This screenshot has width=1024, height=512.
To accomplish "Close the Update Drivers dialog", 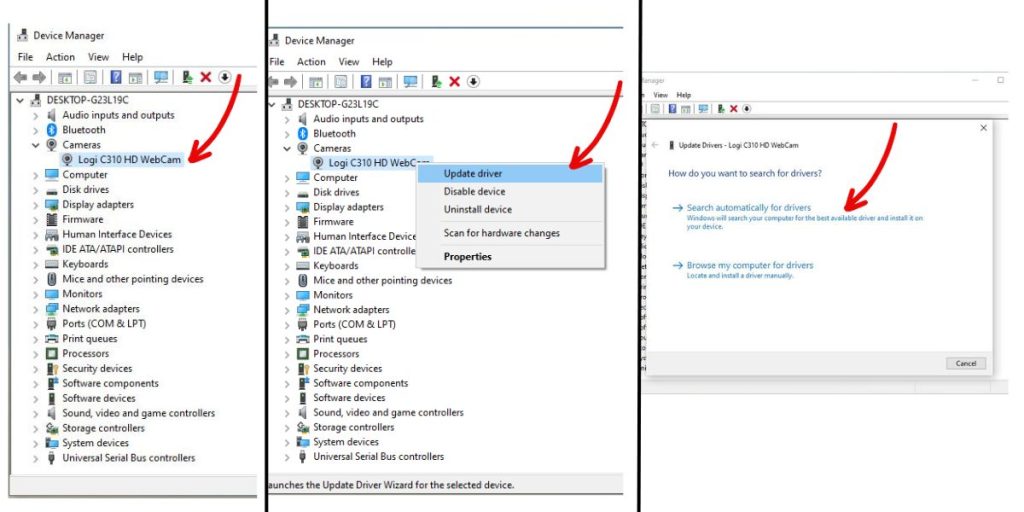I will (x=984, y=128).
